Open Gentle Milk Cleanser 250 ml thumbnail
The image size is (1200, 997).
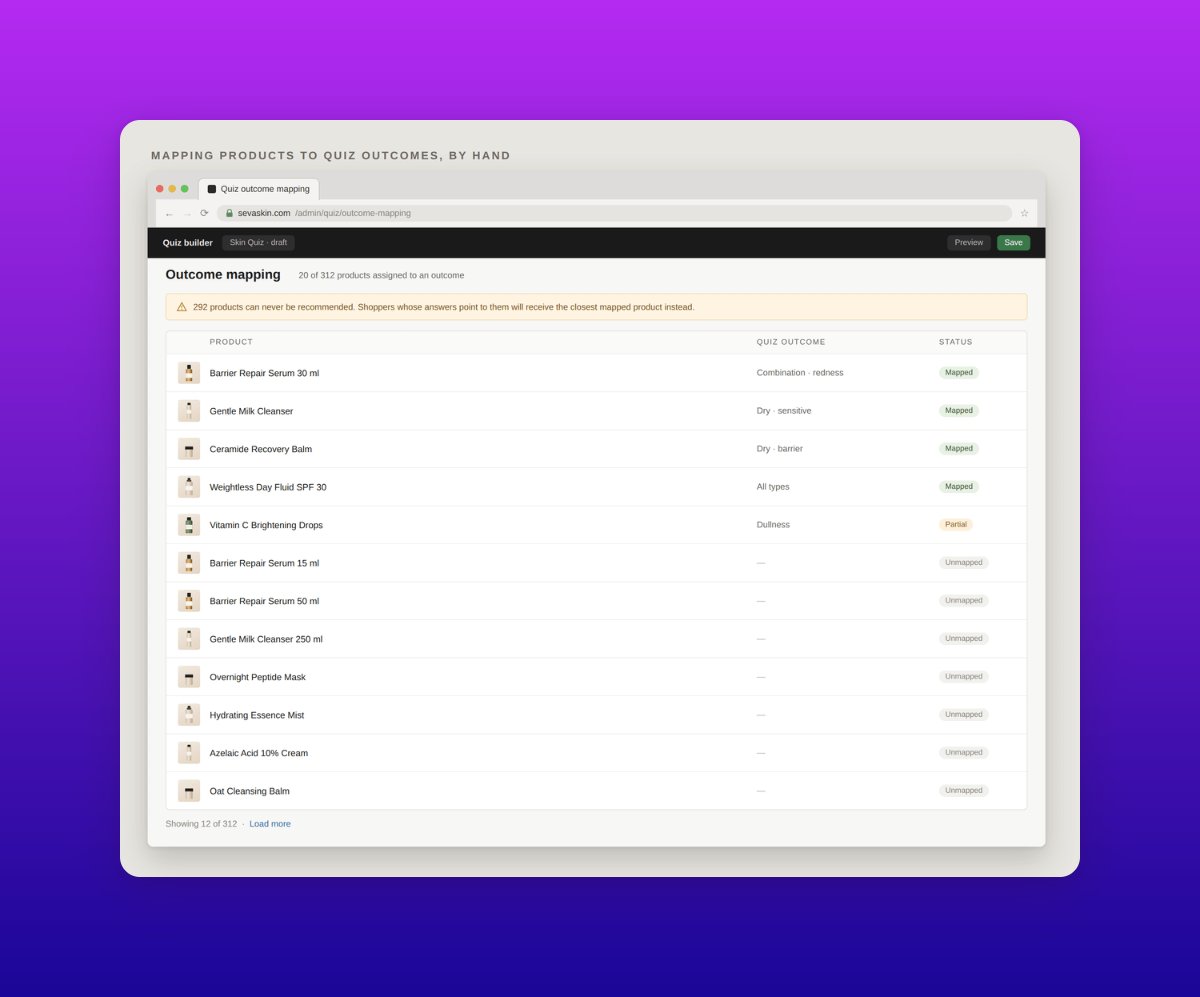coord(189,639)
